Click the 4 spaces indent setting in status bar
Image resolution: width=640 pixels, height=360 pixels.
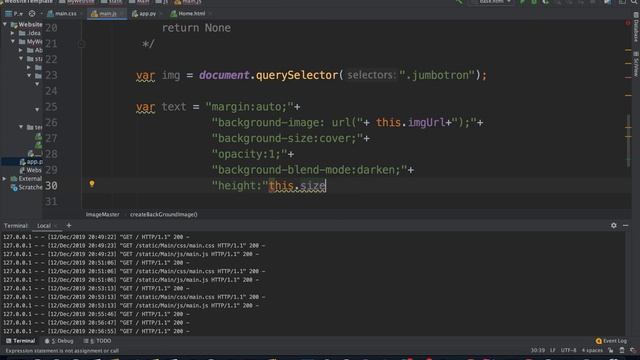click(x=592, y=350)
